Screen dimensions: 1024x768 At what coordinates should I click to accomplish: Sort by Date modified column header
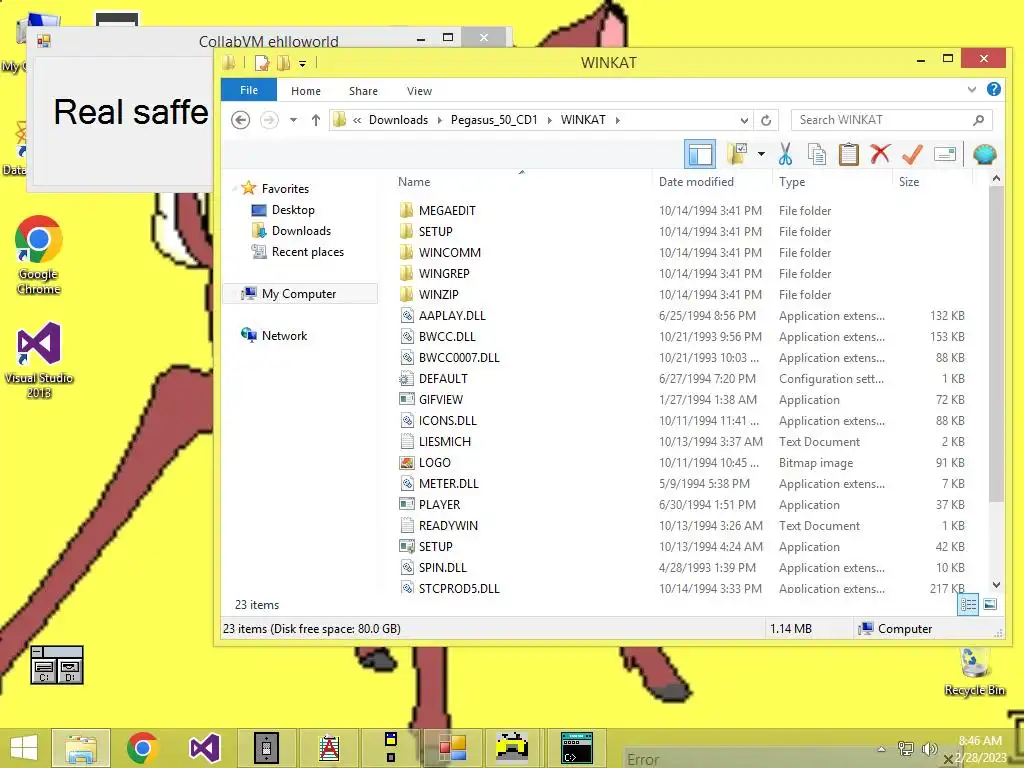[x=696, y=182]
